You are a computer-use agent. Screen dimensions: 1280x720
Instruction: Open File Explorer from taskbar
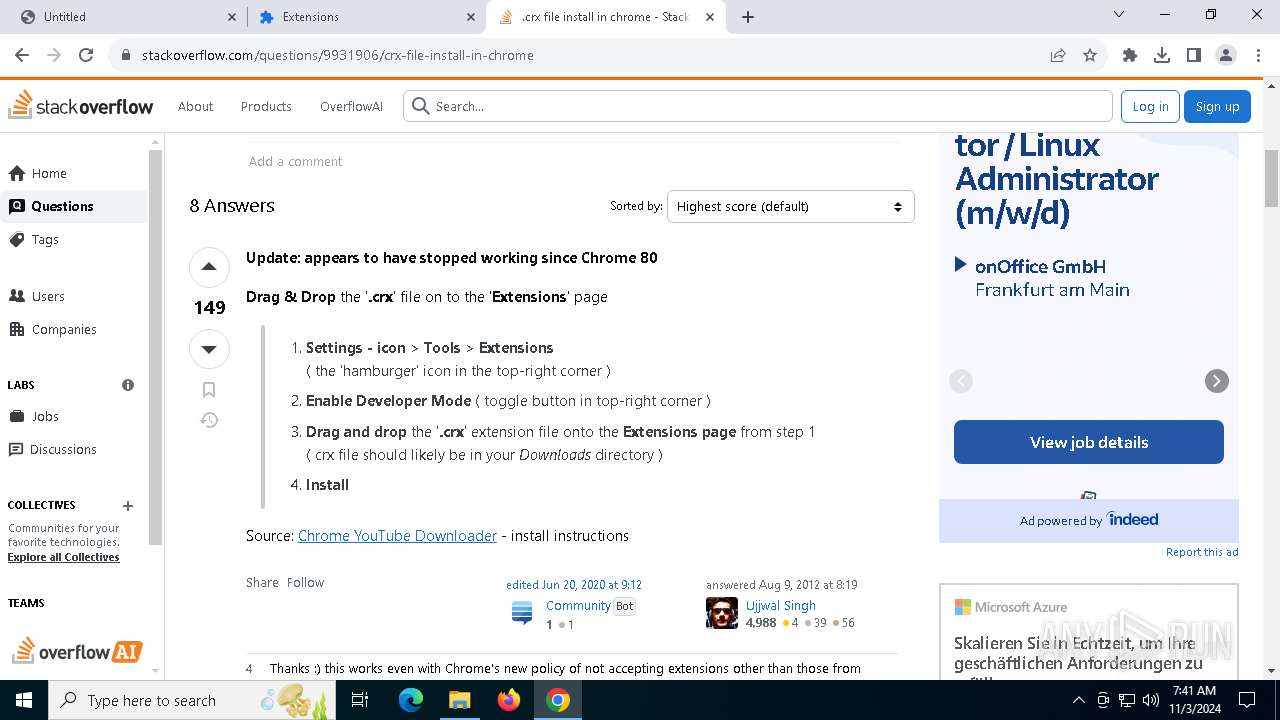(459, 700)
